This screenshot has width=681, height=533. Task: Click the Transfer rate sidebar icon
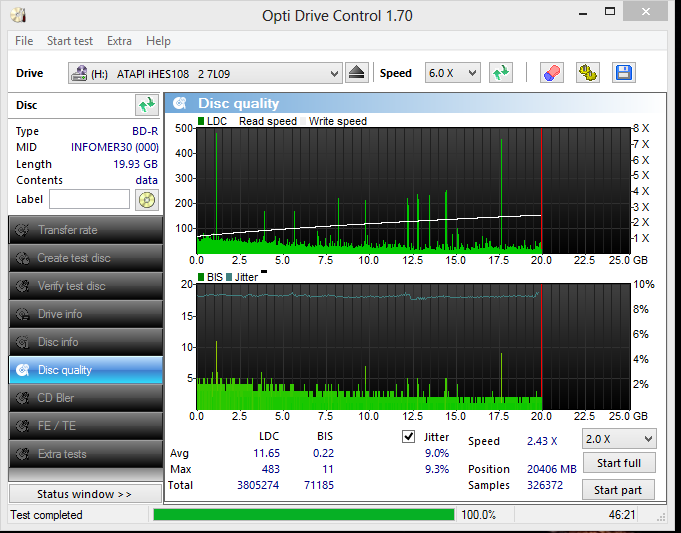click(22, 230)
